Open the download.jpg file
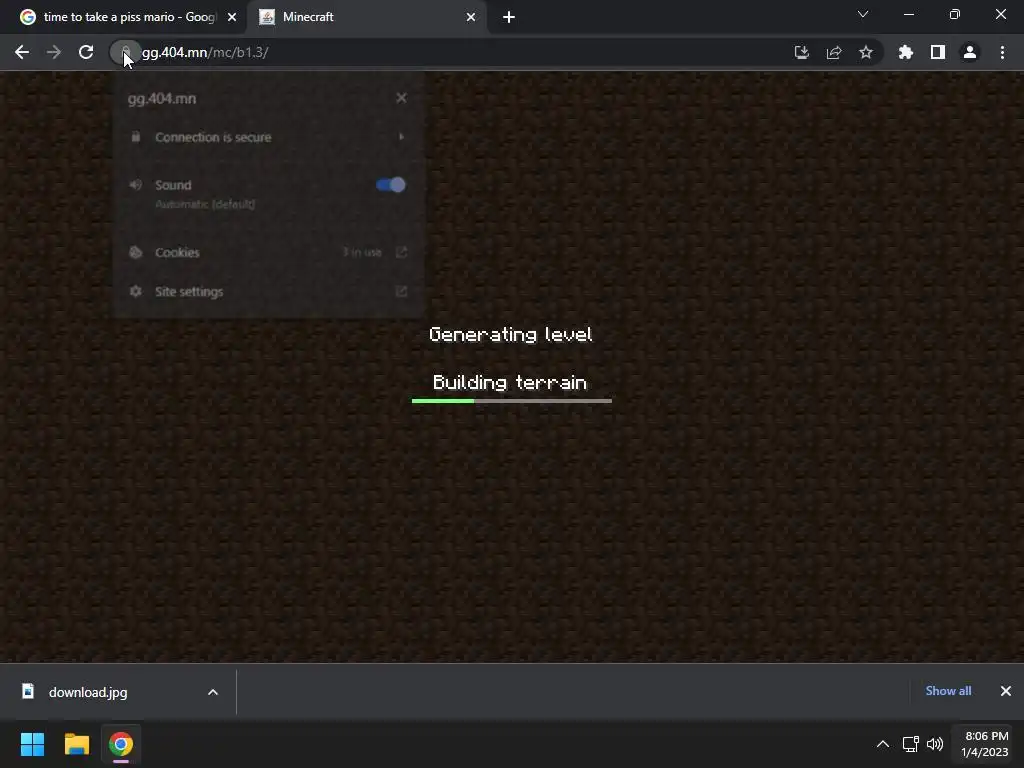The image size is (1024, 768). [88, 692]
